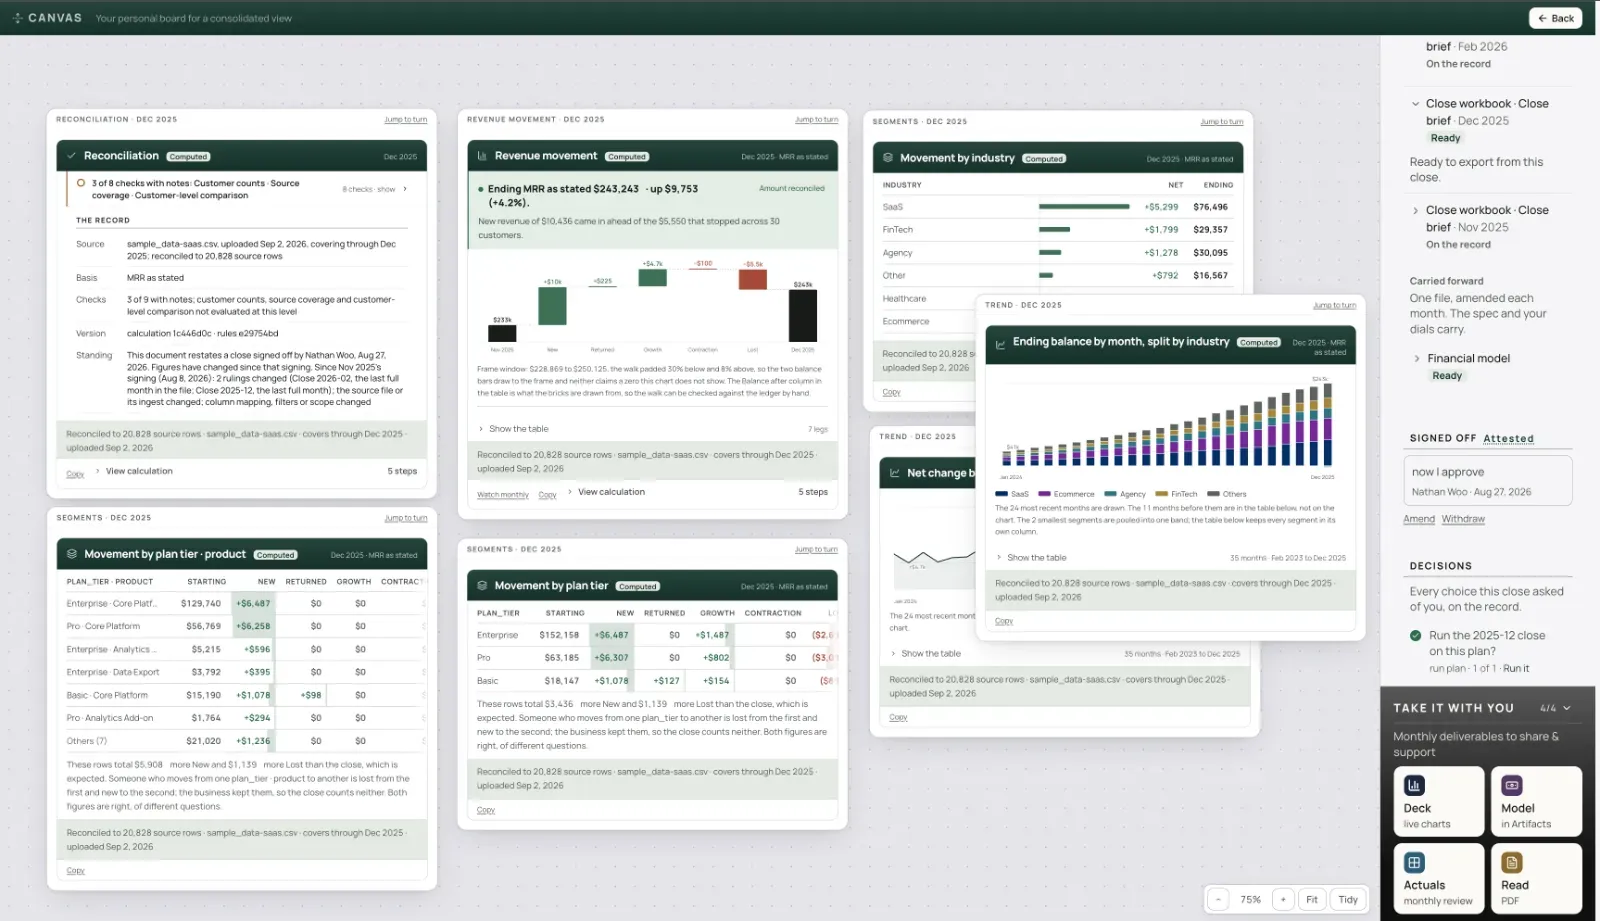Viewport: 1600px width, 921px height.
Task: Click the Run it link under Decisions
Action: point(1516,669)
